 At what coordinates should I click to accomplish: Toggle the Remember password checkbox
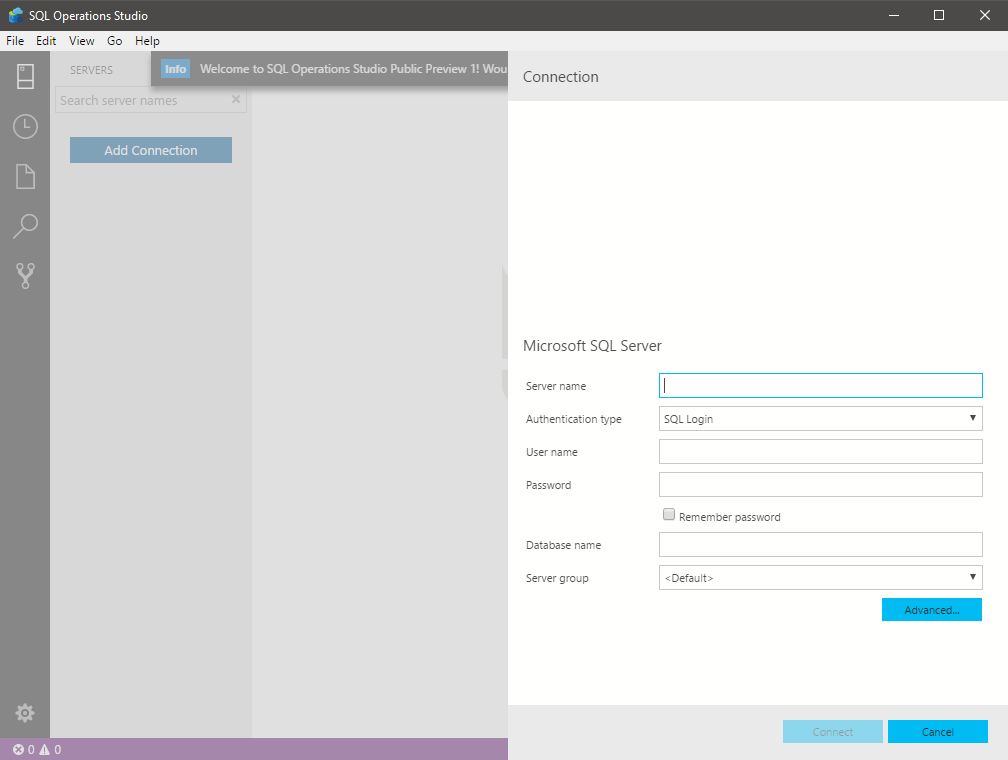click(669, 514)
